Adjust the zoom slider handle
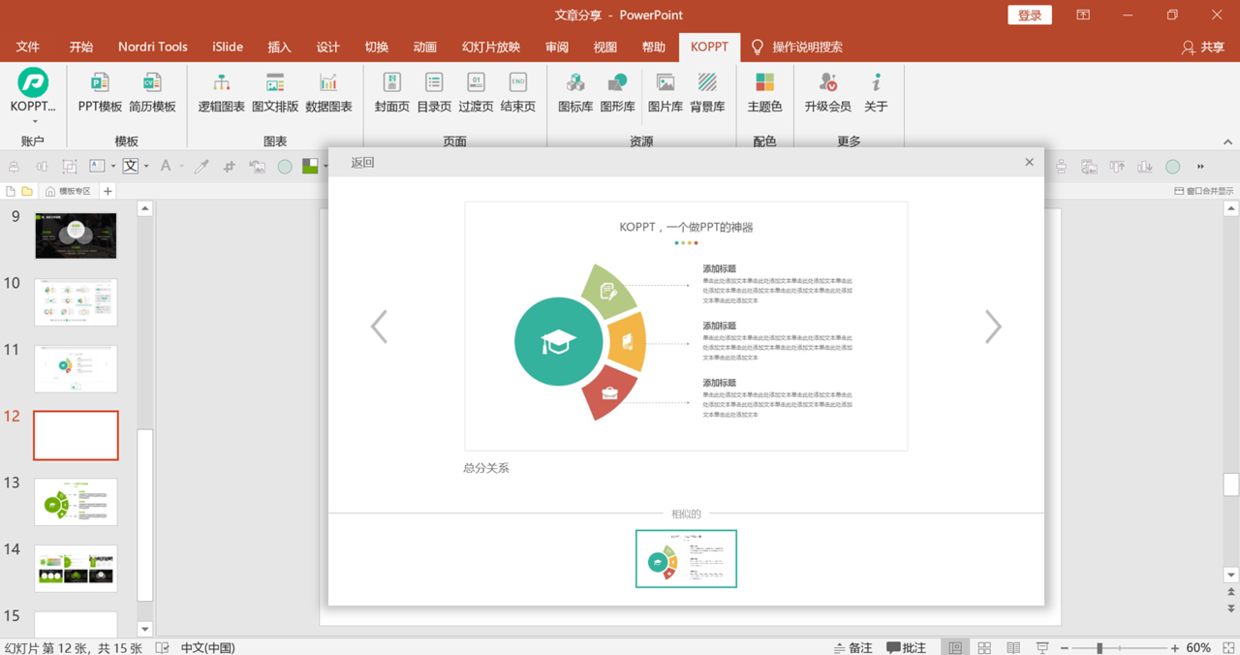 tap(1099, 648)
